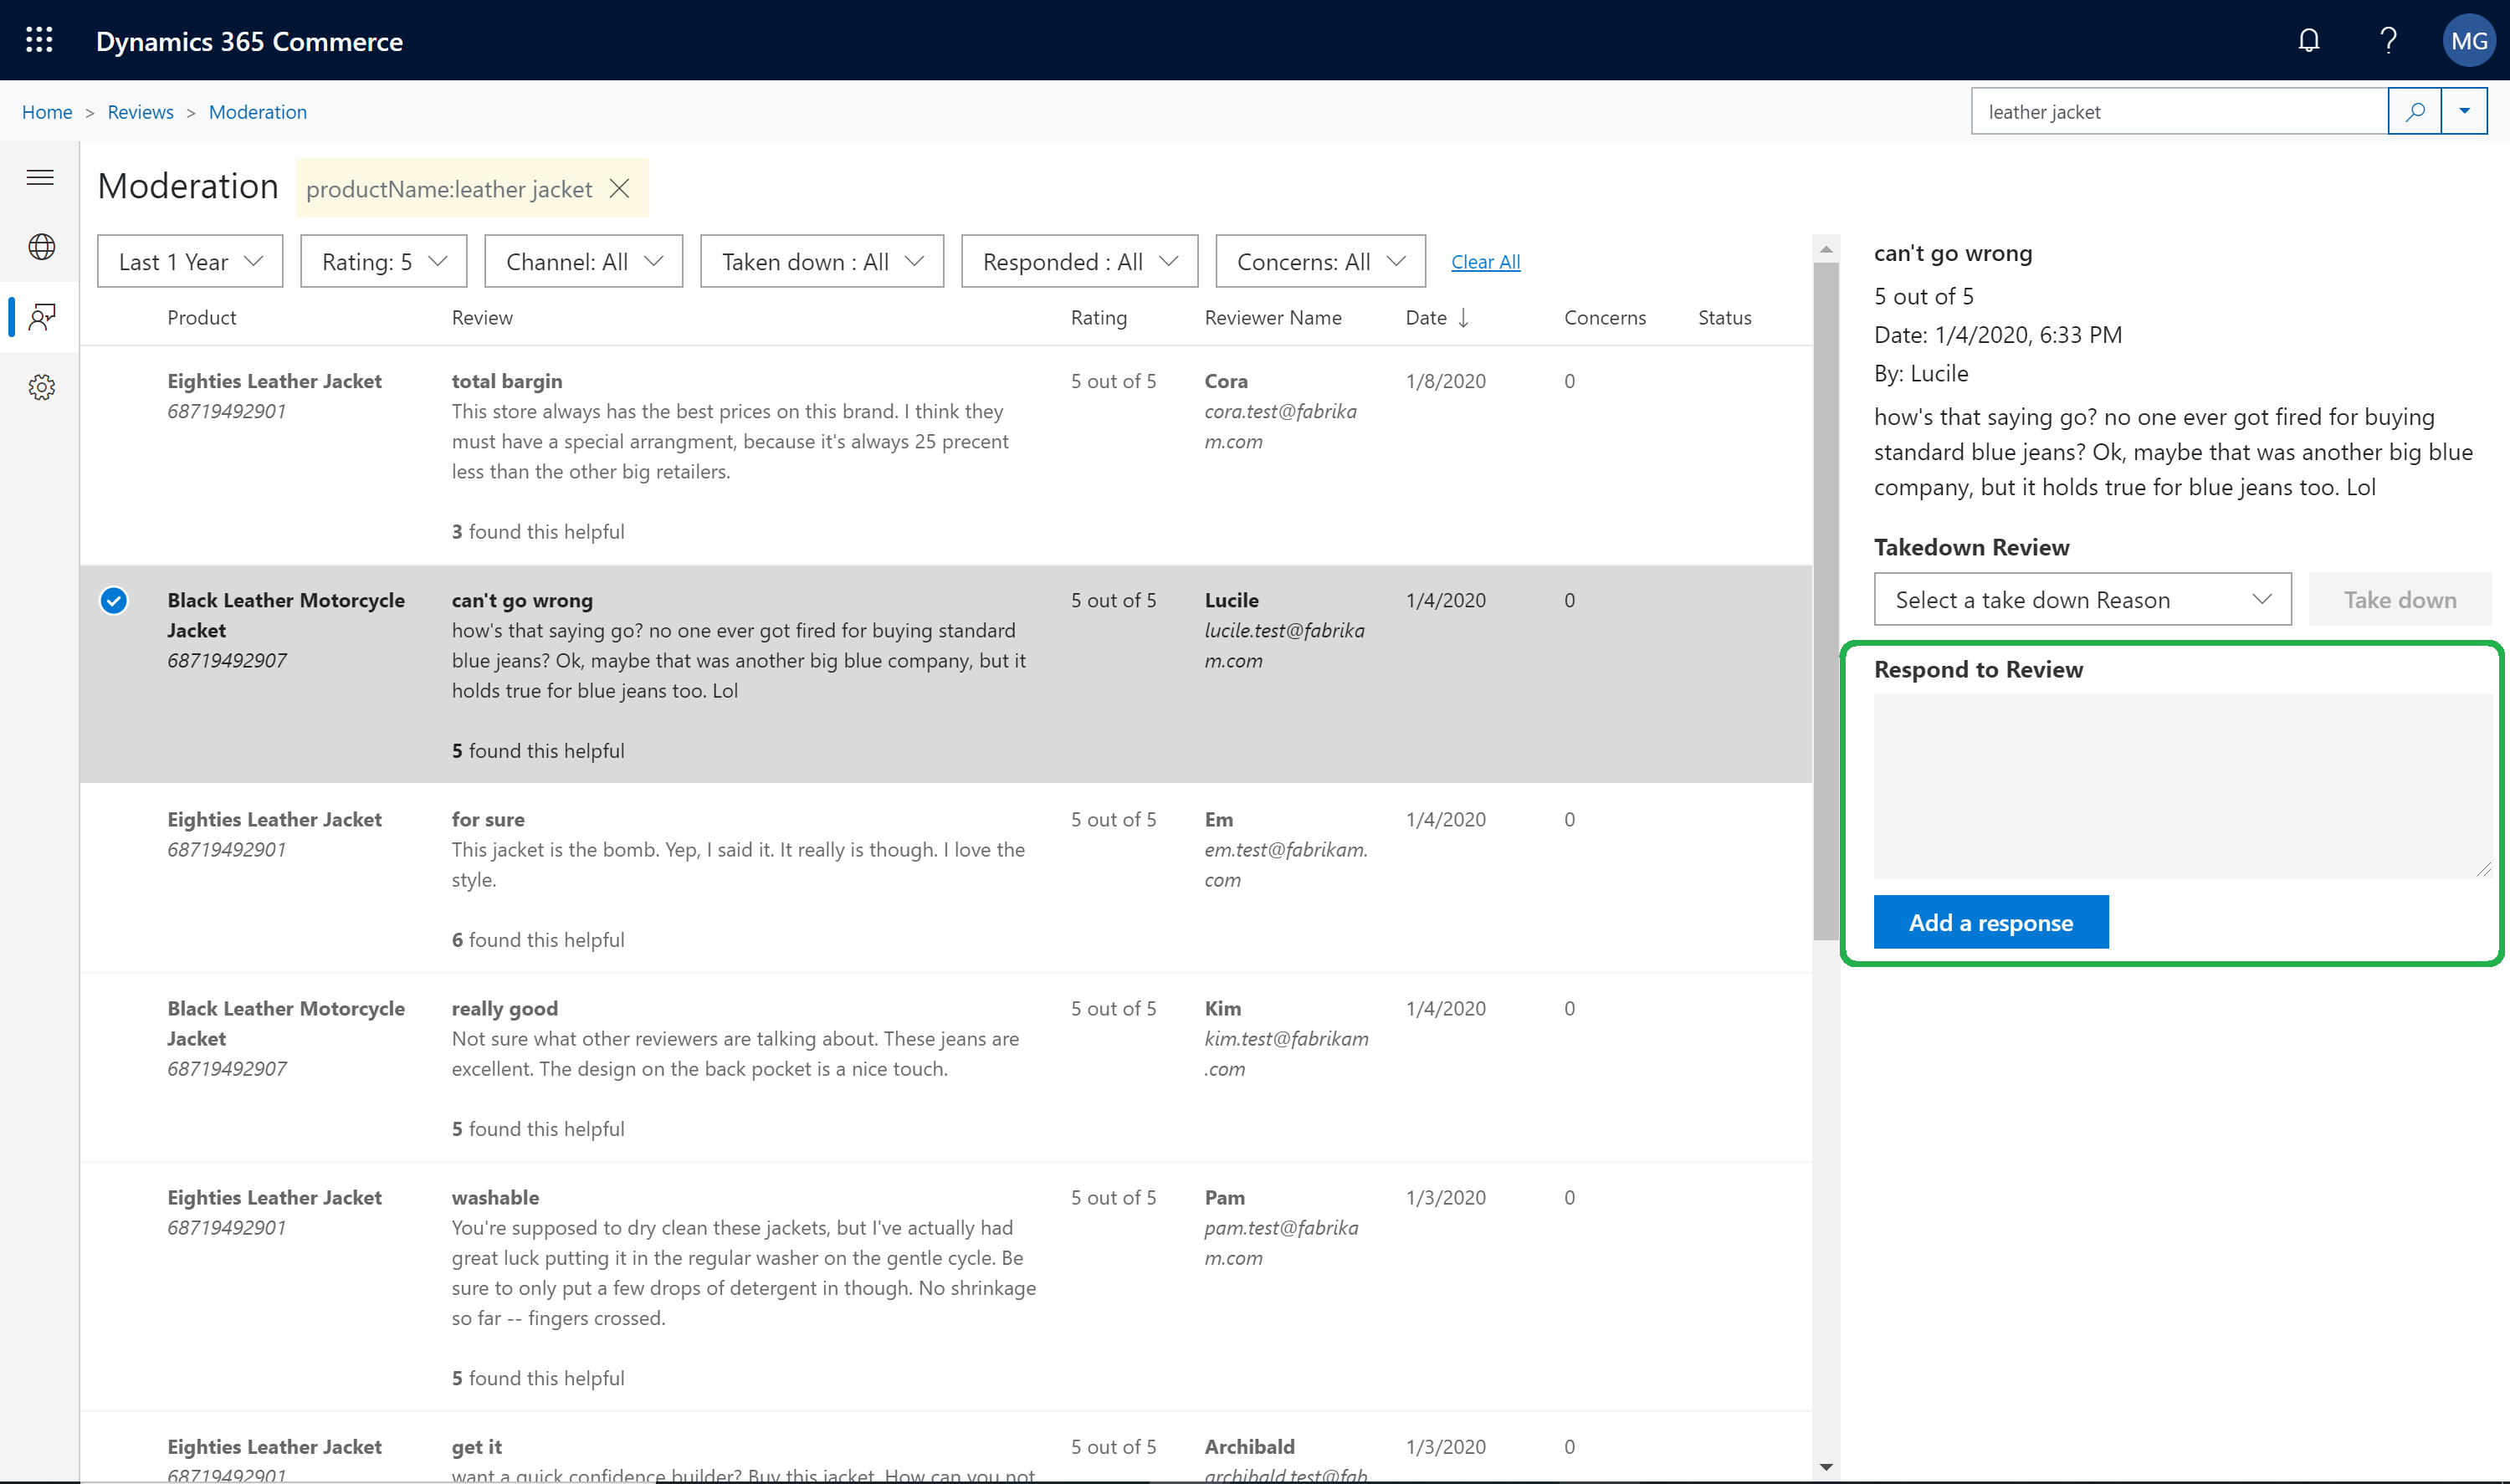Click the notifications bell icon

pyautogui.click(x=2310, y=38)
